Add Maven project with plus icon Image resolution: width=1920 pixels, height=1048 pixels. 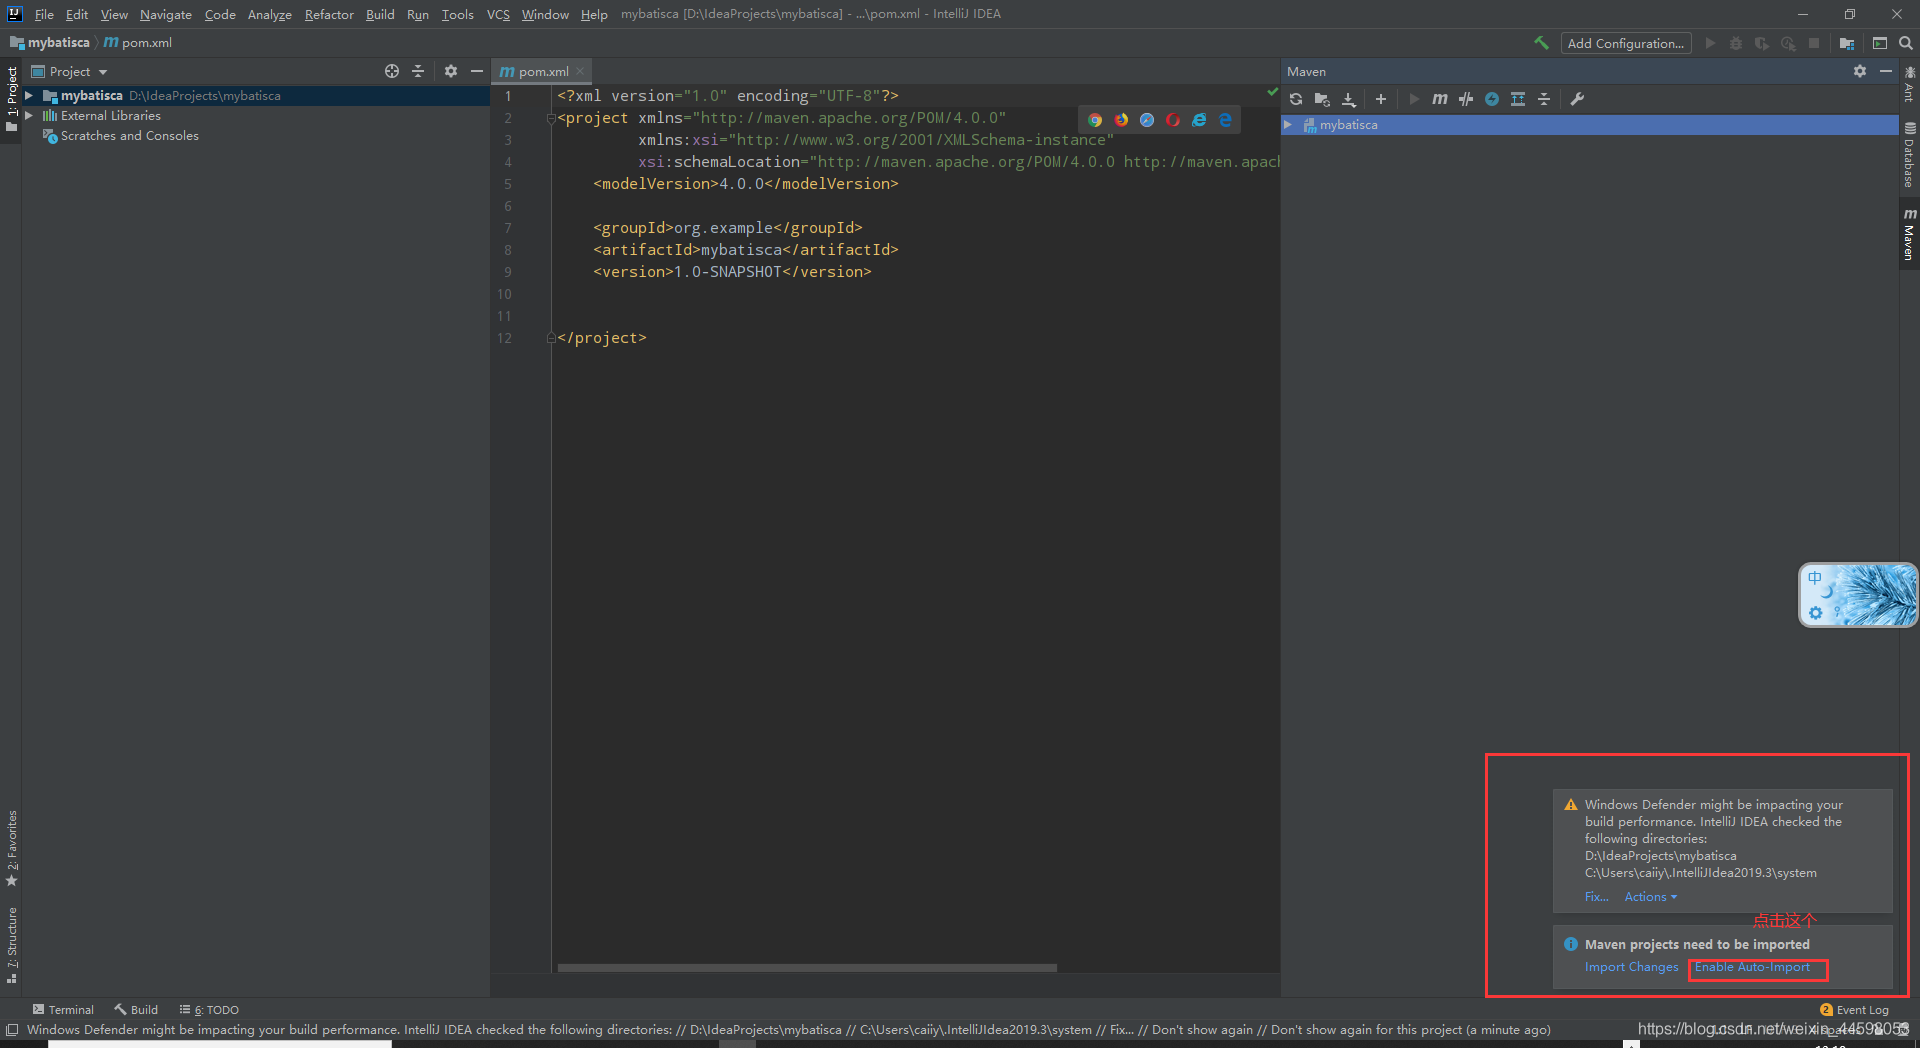click(1381, 99)
